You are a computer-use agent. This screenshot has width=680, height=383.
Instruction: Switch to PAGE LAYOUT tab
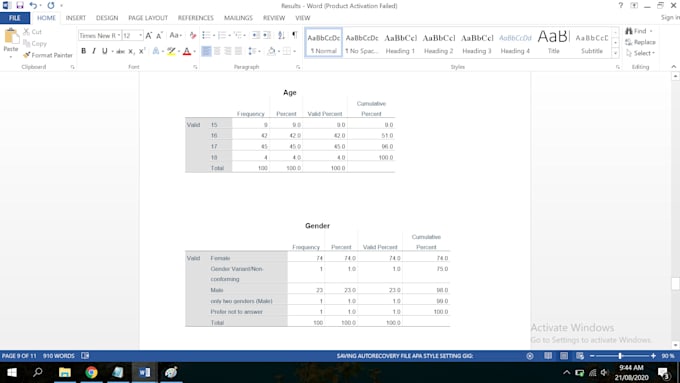148,18
